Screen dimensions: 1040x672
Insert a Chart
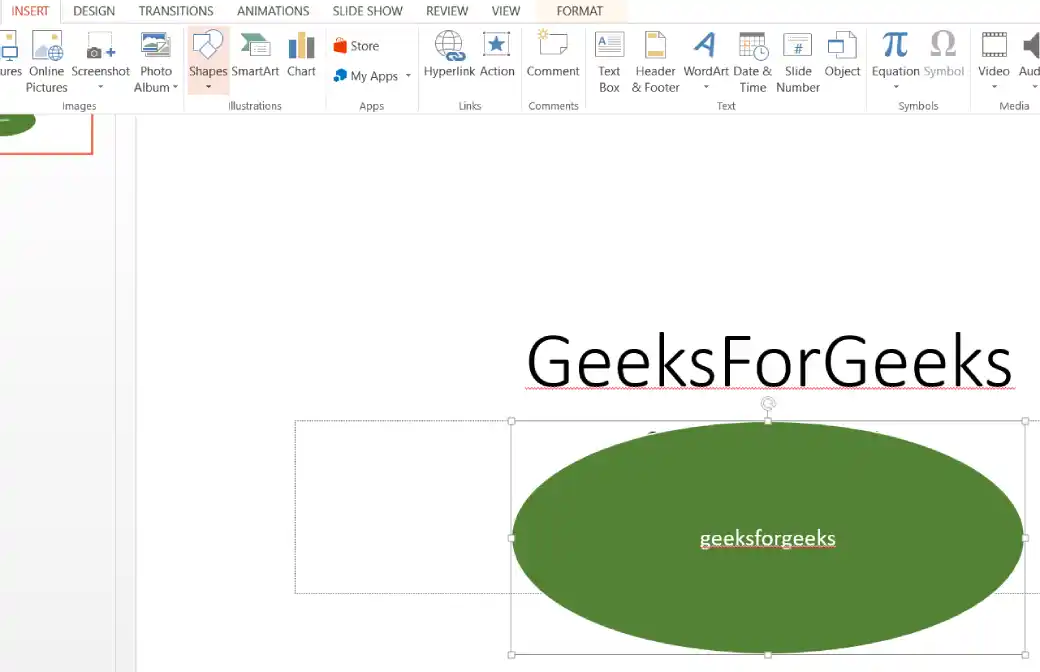301,54
